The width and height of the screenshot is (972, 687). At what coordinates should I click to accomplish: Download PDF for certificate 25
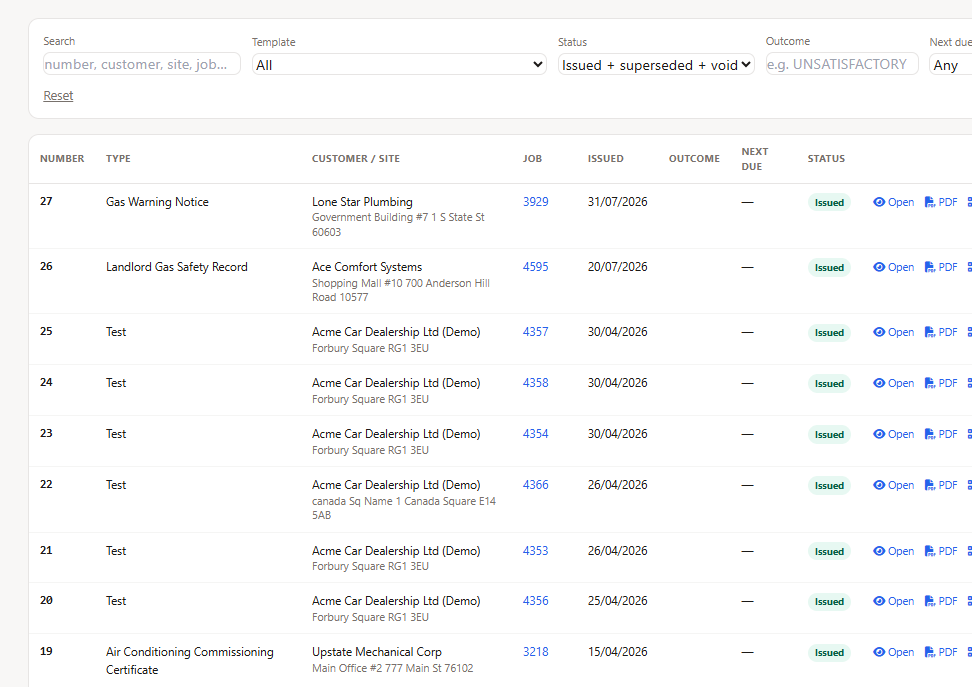click(x=940, y=332)
